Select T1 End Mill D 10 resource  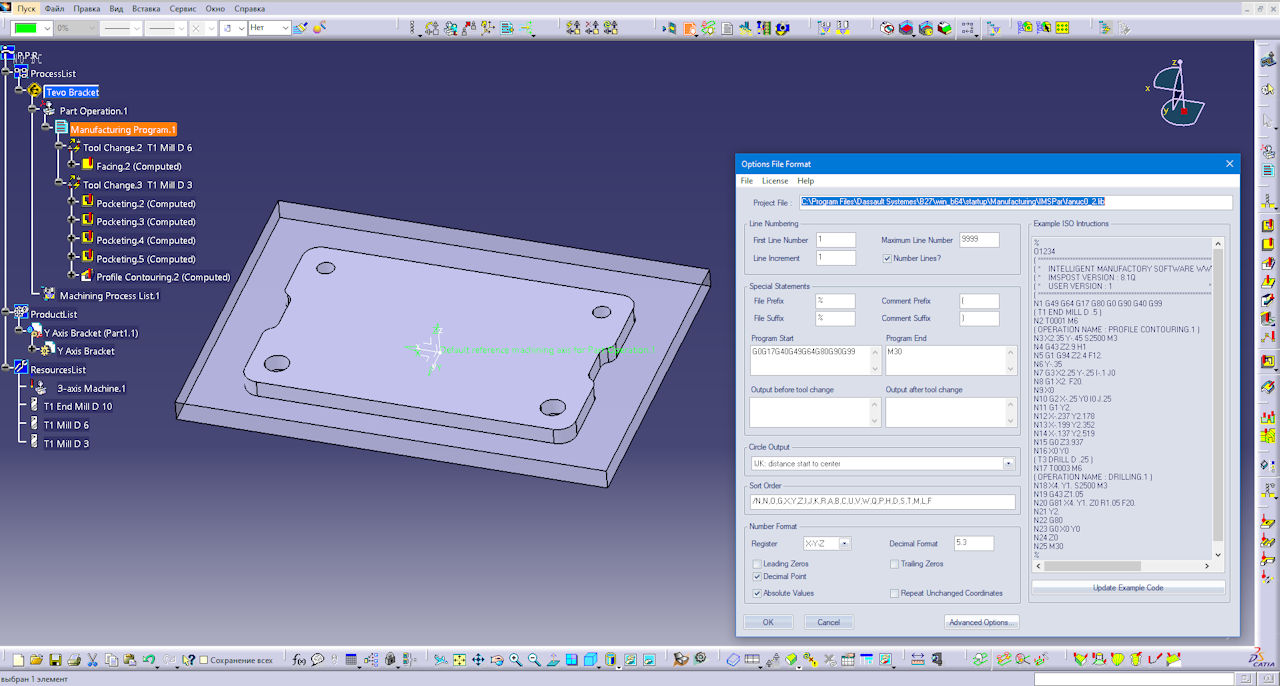tap(77, 407)
